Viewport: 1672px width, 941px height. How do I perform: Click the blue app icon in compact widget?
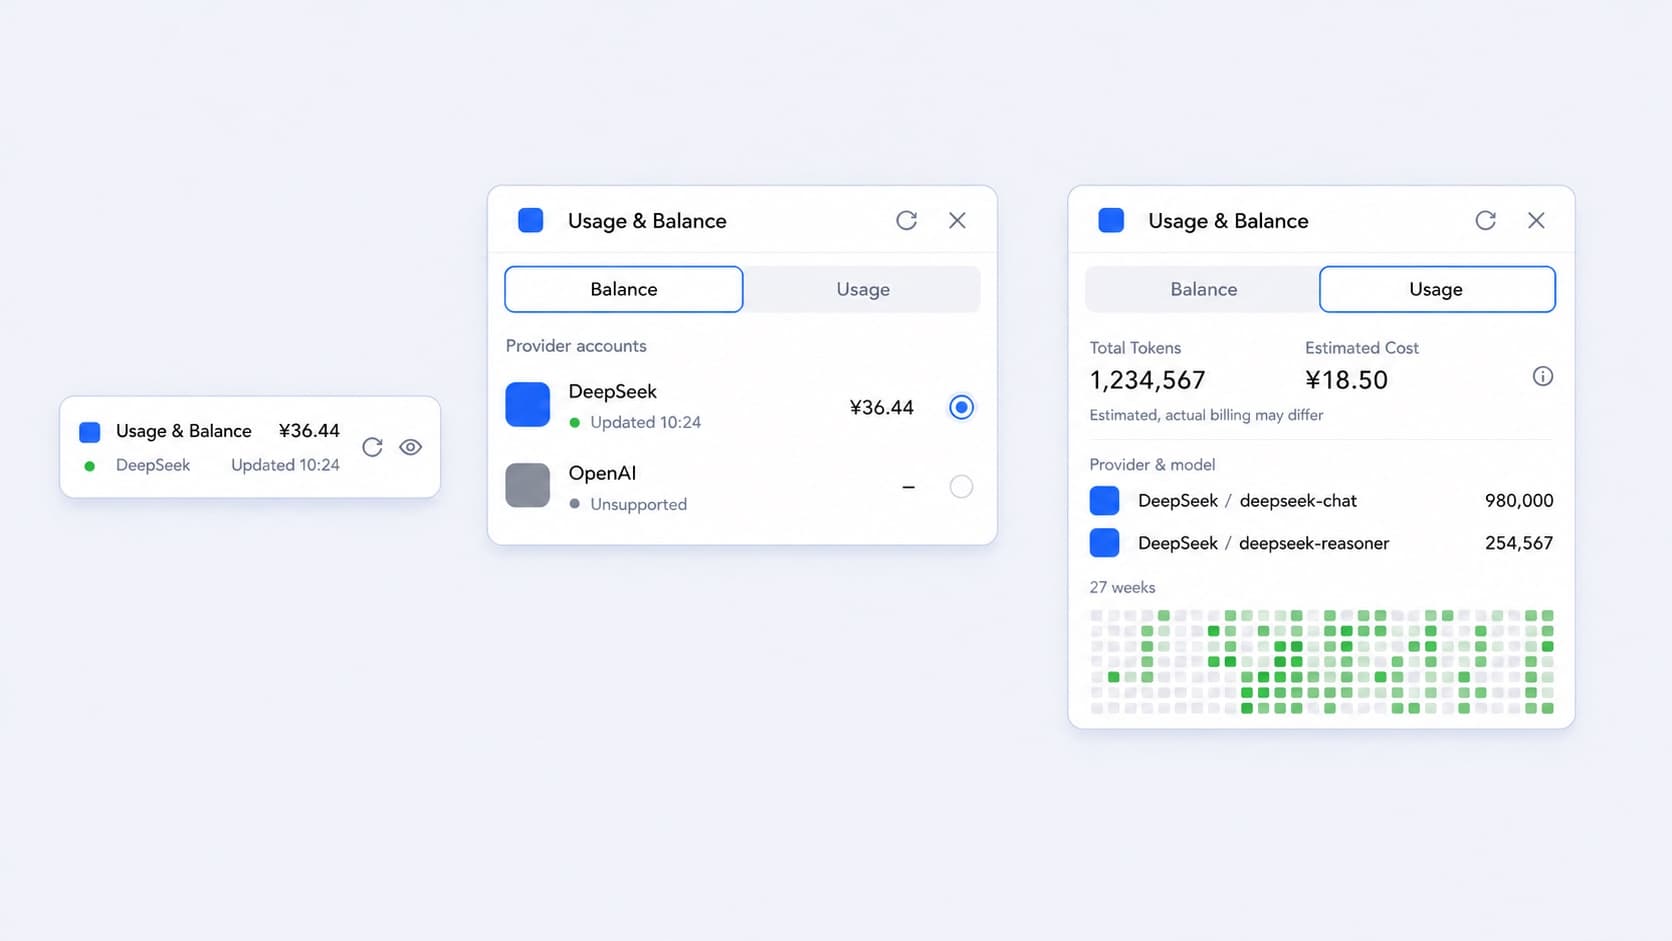pos(90,432)
